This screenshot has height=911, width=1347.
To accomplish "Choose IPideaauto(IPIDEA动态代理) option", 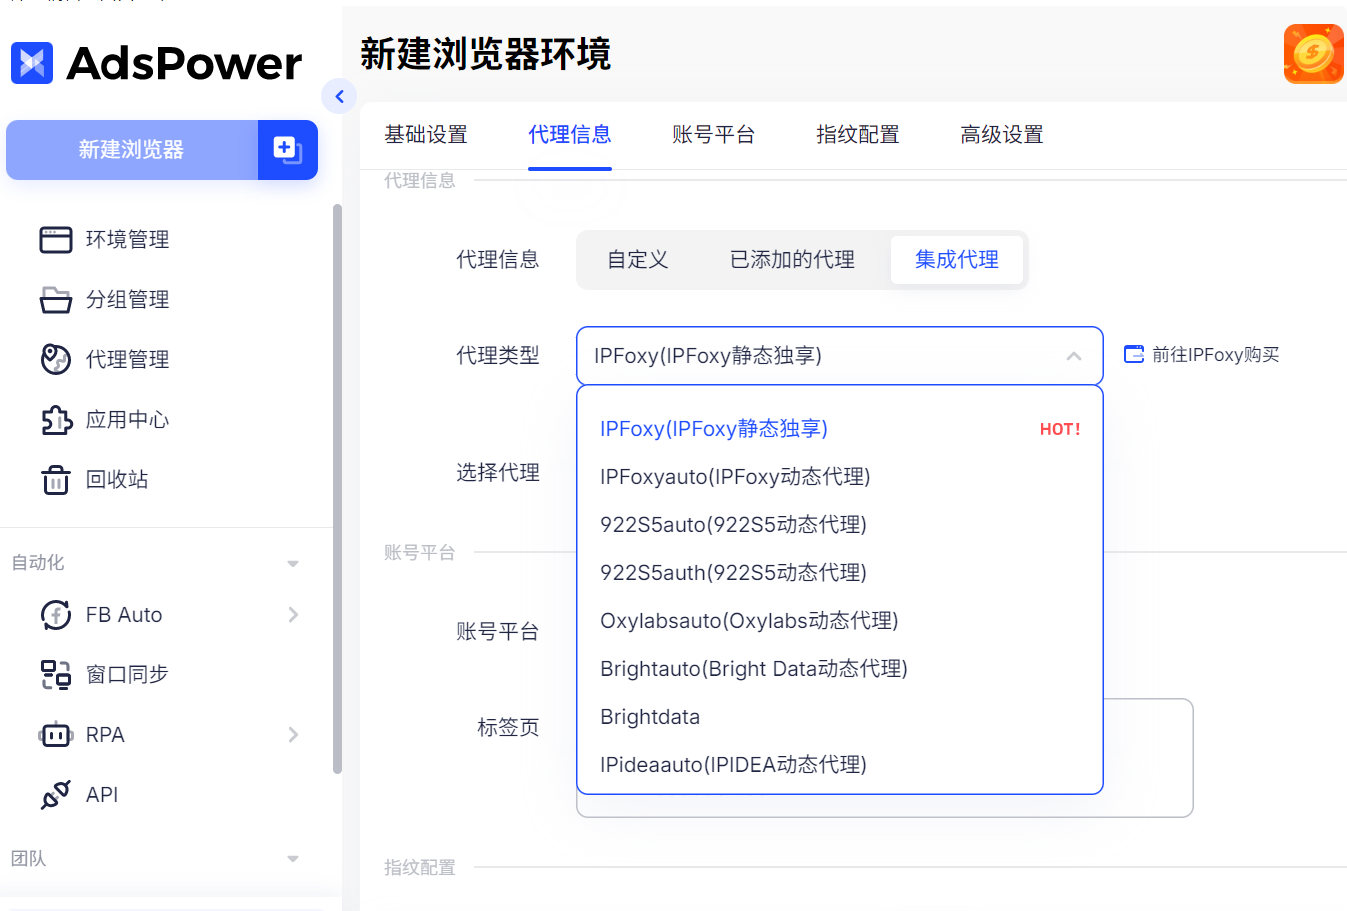I will (x=840, y=765).
